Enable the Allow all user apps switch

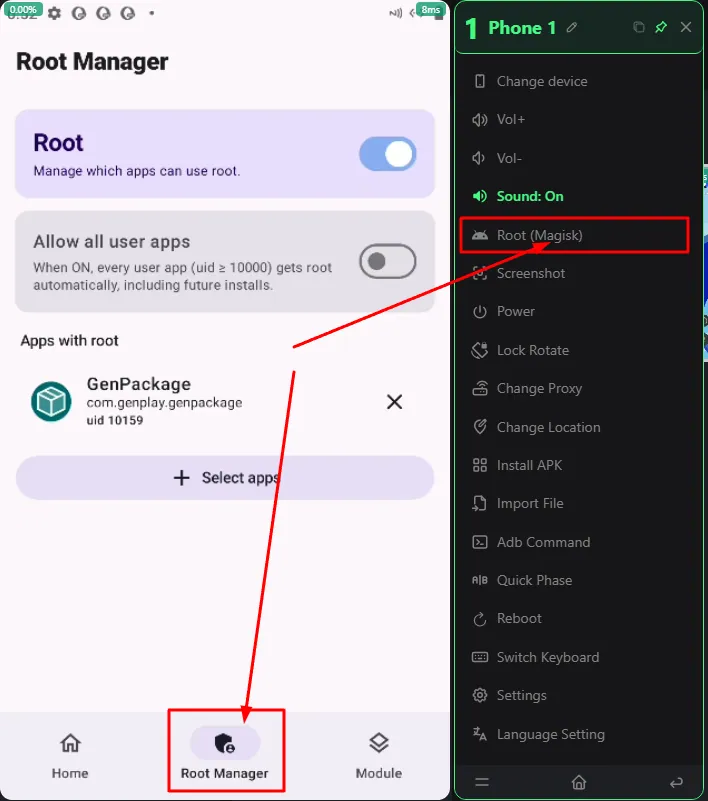(x=388, y=261)
